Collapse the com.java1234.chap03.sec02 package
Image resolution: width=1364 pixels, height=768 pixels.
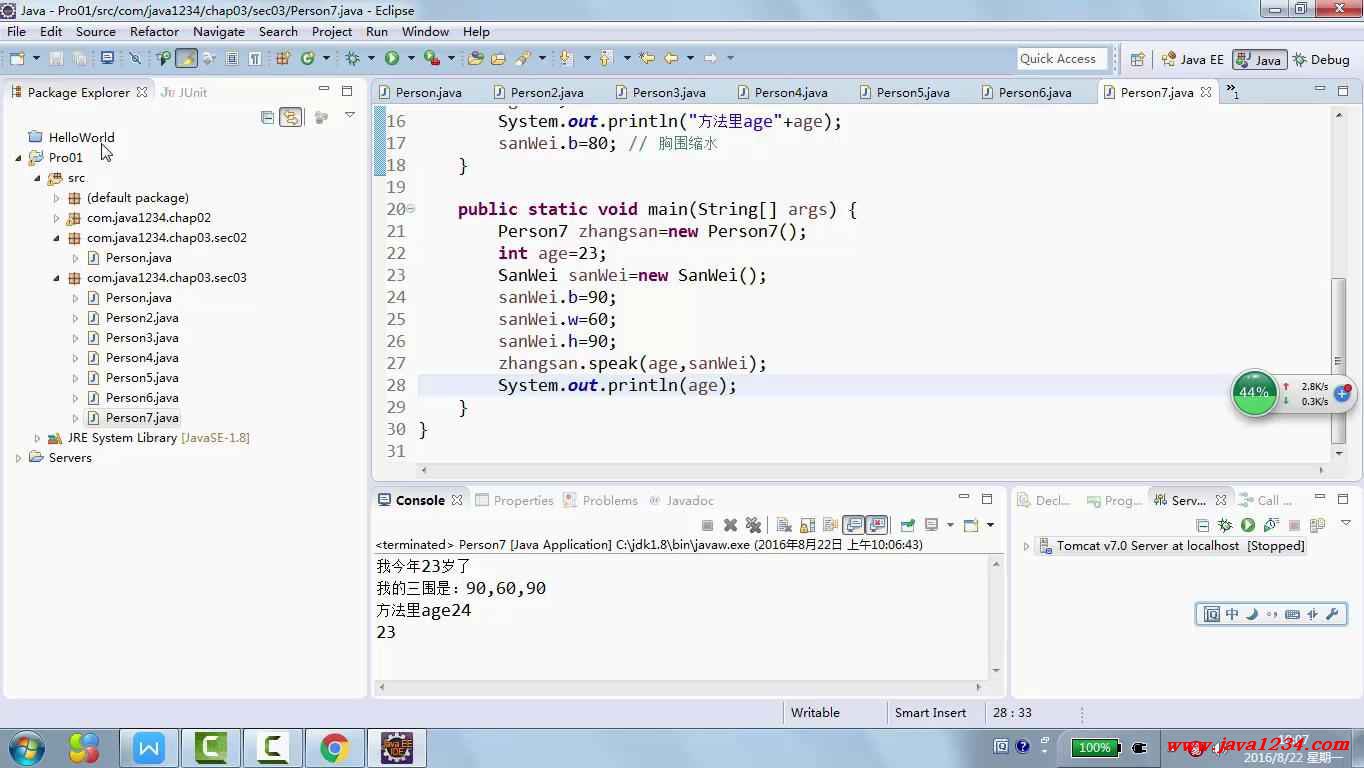click(x=57, y=238)
